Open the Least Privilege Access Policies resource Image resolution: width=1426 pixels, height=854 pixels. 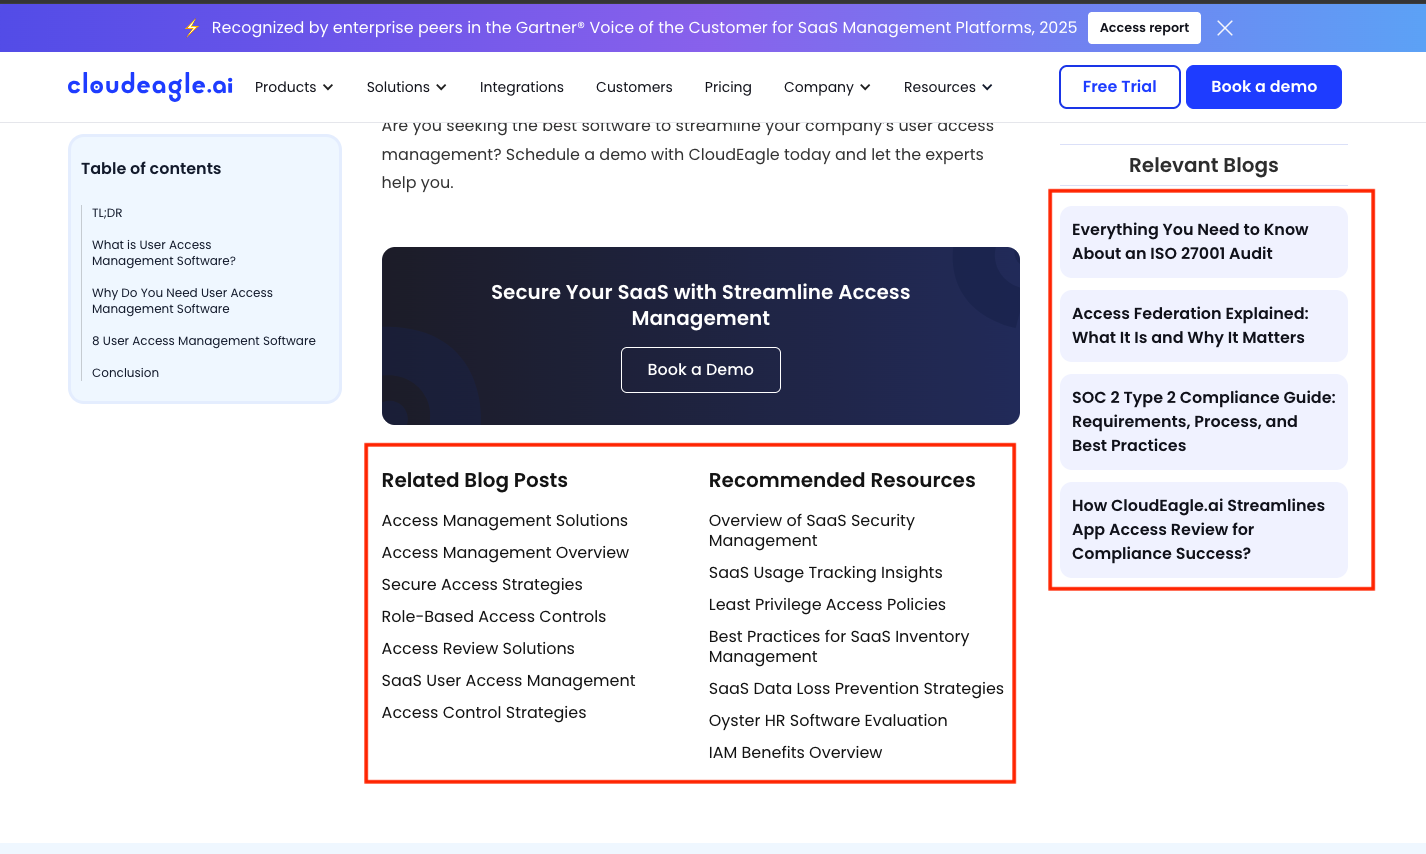(827, 604)
